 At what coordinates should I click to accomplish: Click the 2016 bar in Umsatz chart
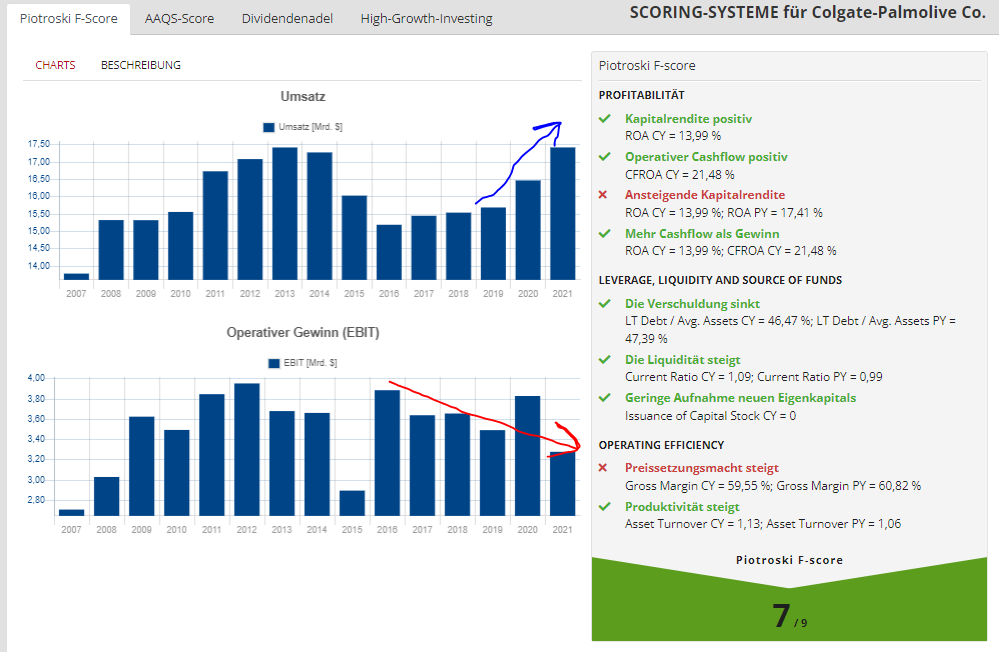coord(389,252)
